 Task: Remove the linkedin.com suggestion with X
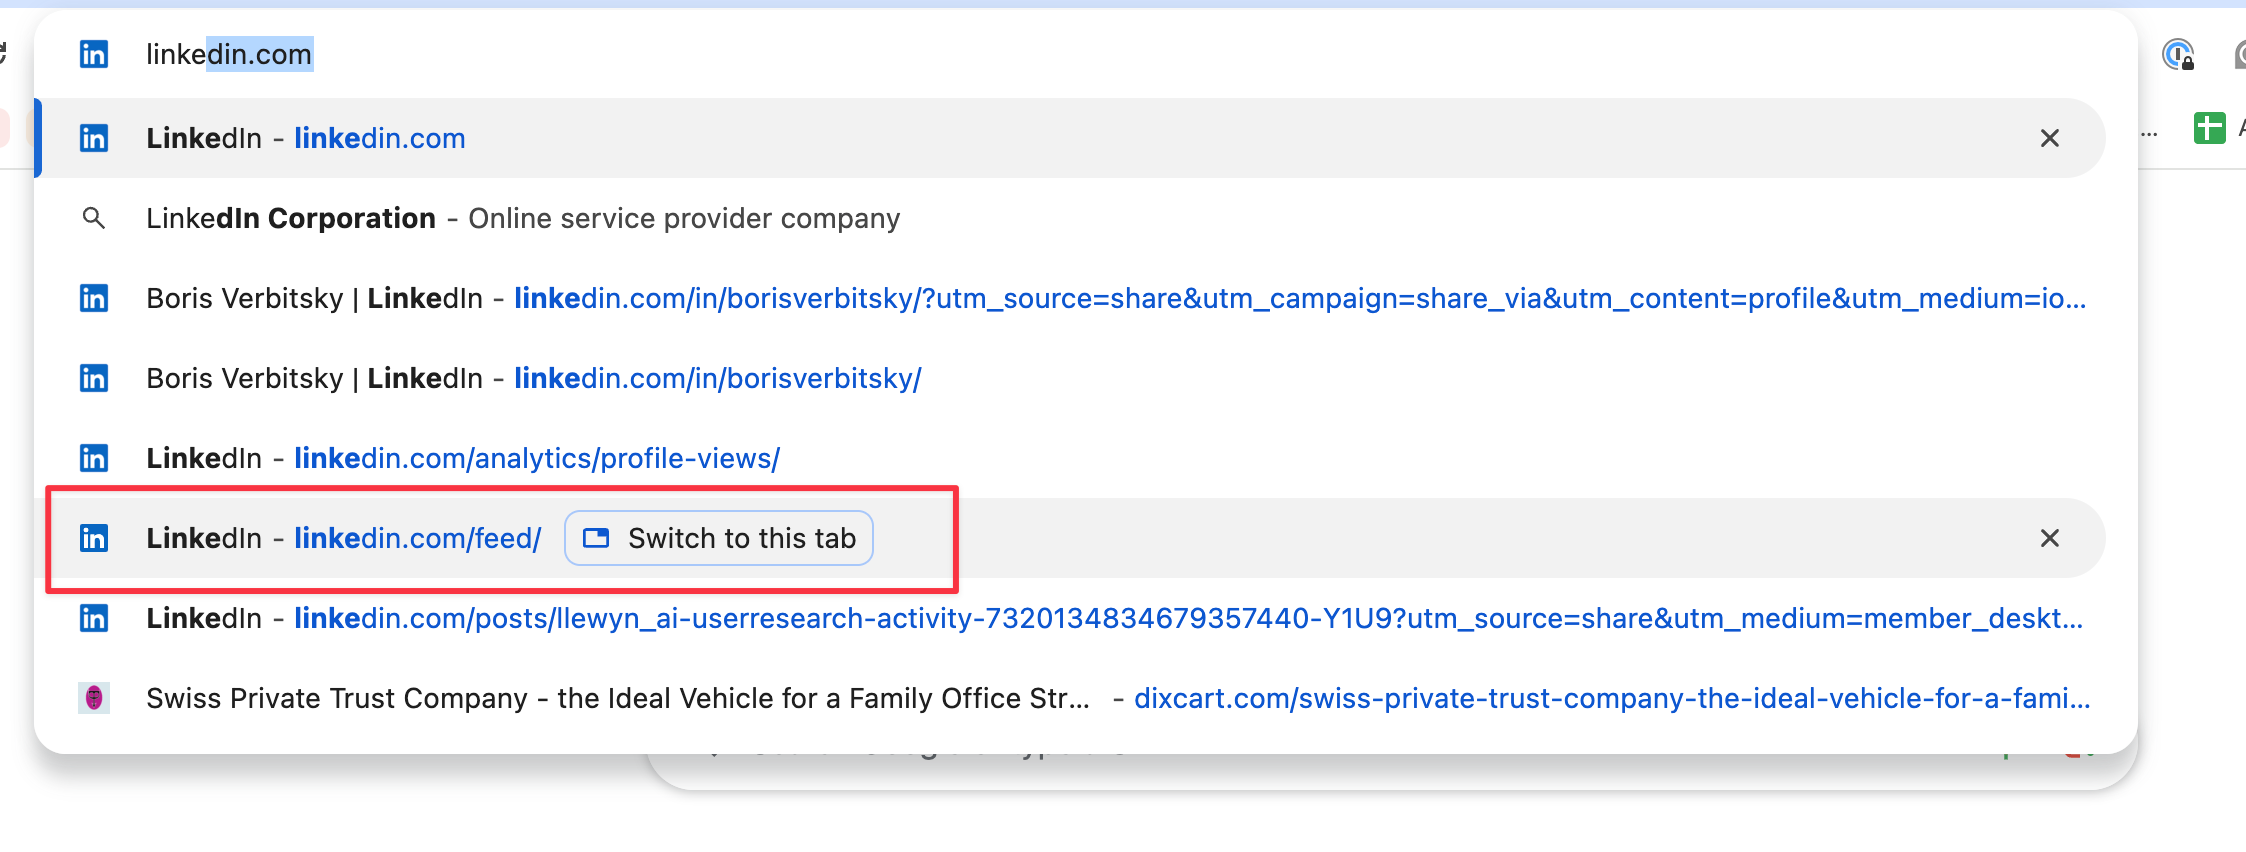point(2050,138)
